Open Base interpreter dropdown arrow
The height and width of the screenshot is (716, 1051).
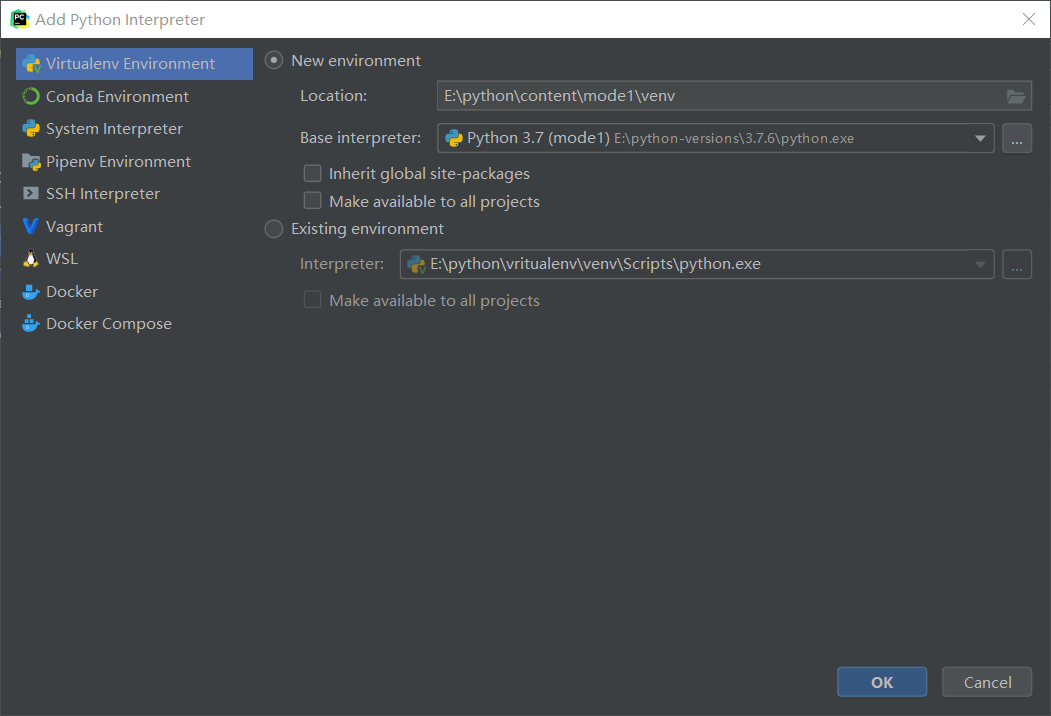click(x=980, y=139)
